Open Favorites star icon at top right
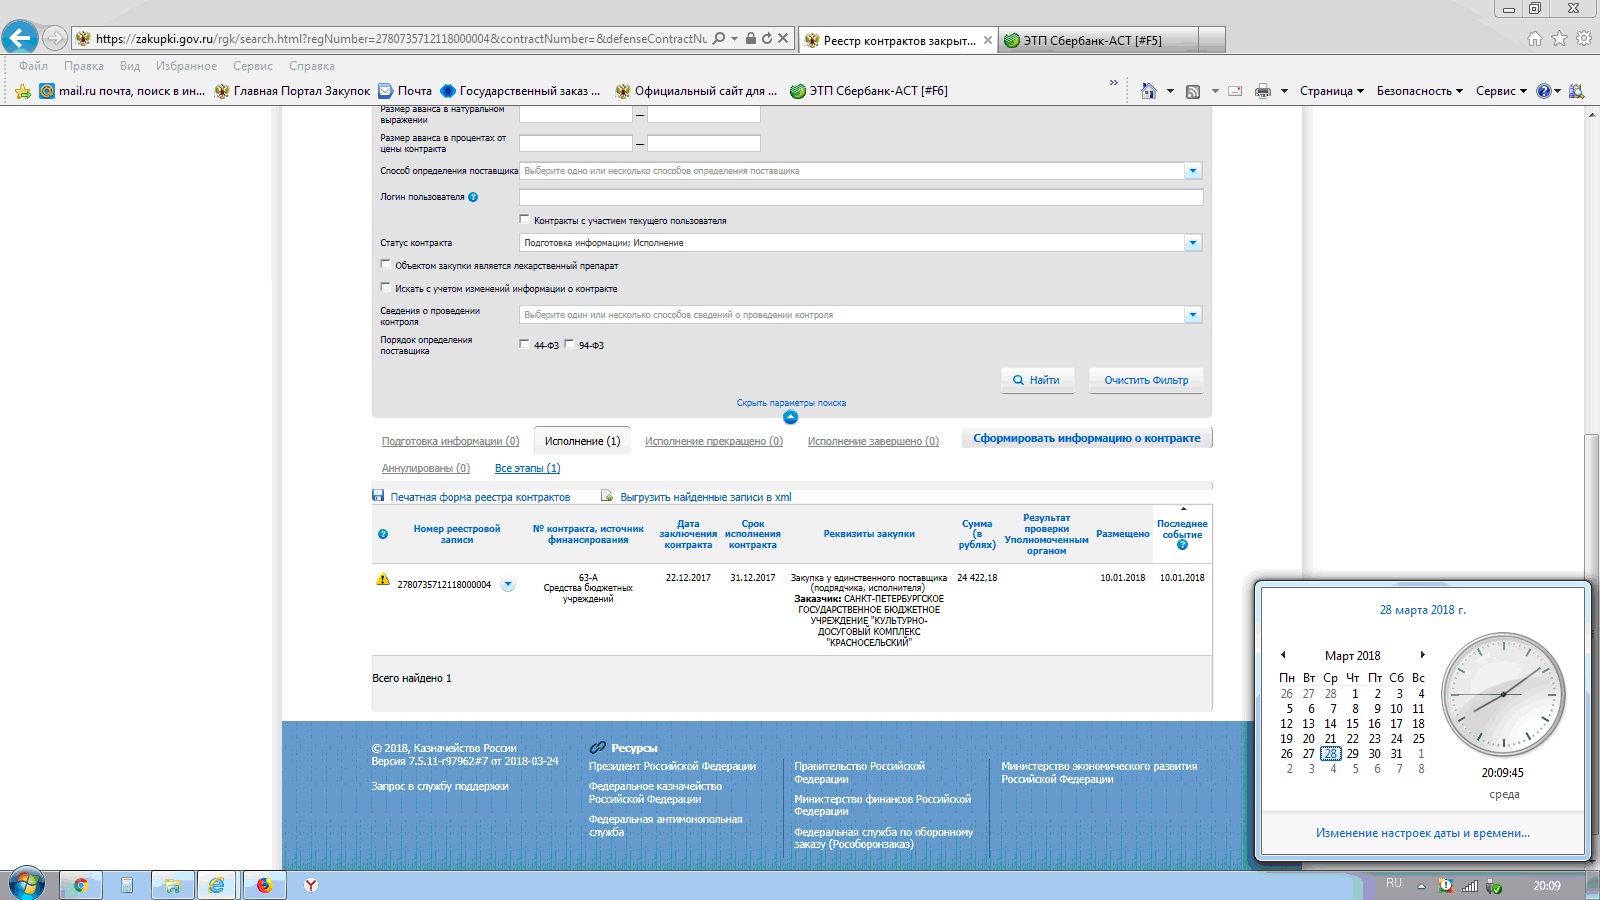 pos(1559,38)
